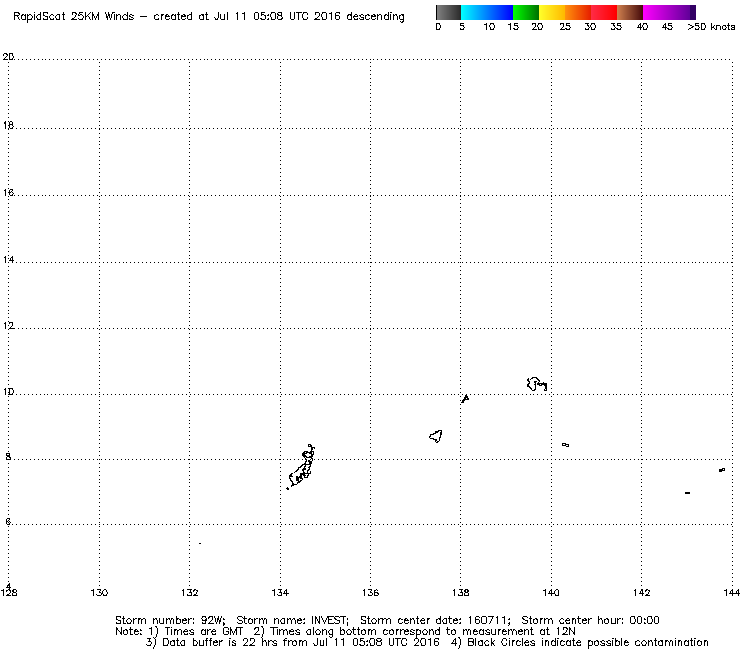Click the "40" label under the color bar
Viewport: 740px width, 650px height.
click(642, 27)
